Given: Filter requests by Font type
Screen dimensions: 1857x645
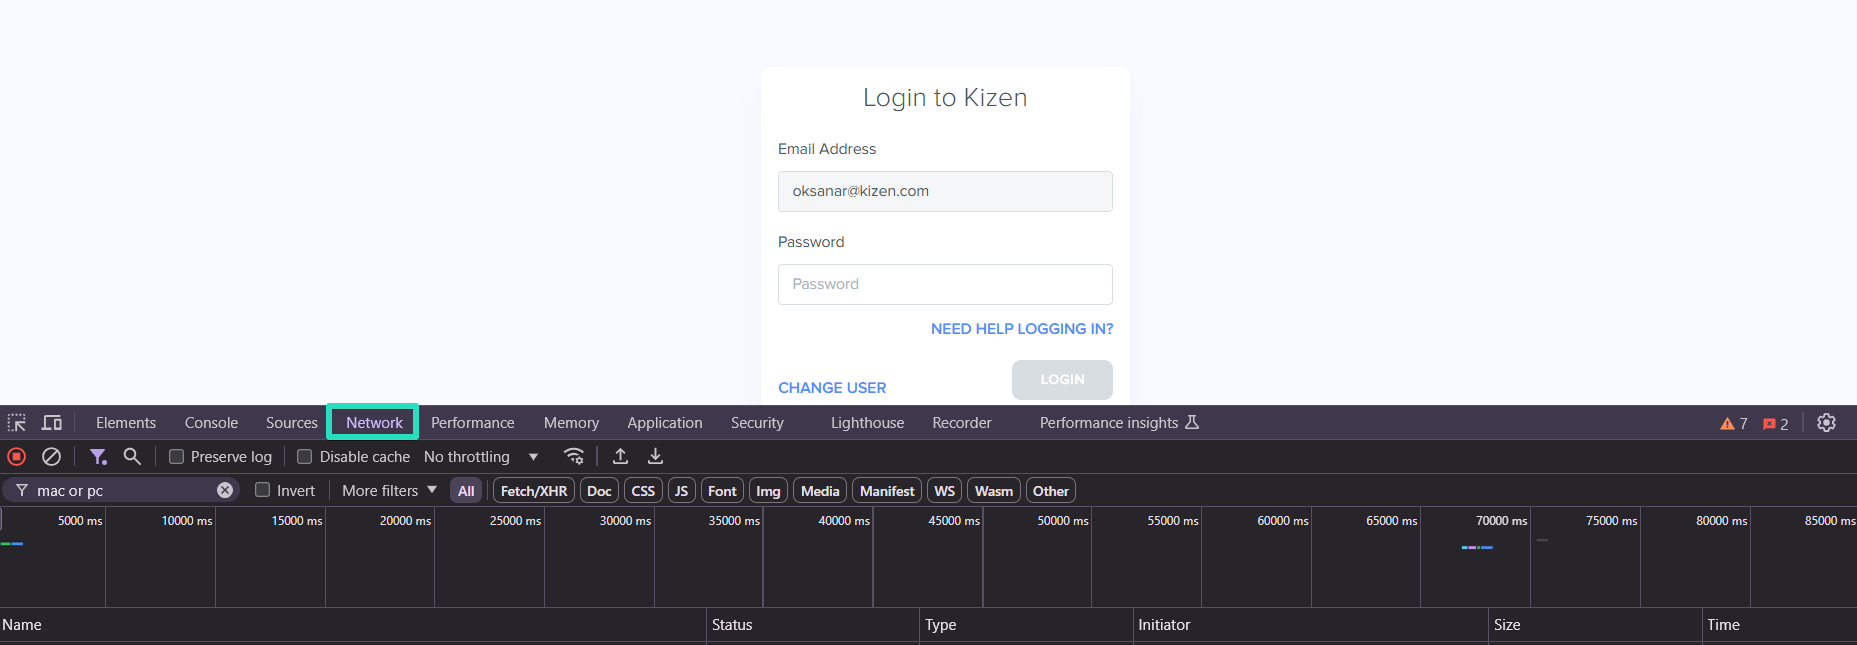Looking at the screenshot, I should (x=722, y=491).
